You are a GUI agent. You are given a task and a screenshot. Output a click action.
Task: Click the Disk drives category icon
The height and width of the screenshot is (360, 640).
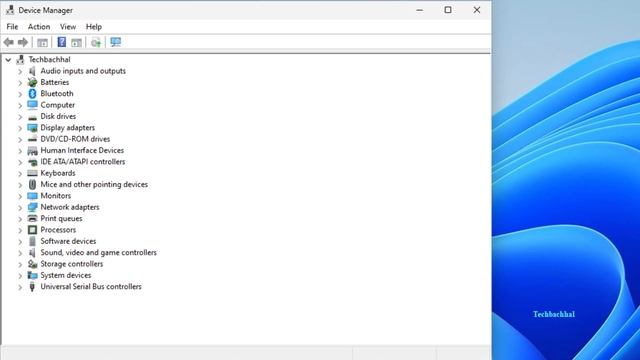click(32, 117)
